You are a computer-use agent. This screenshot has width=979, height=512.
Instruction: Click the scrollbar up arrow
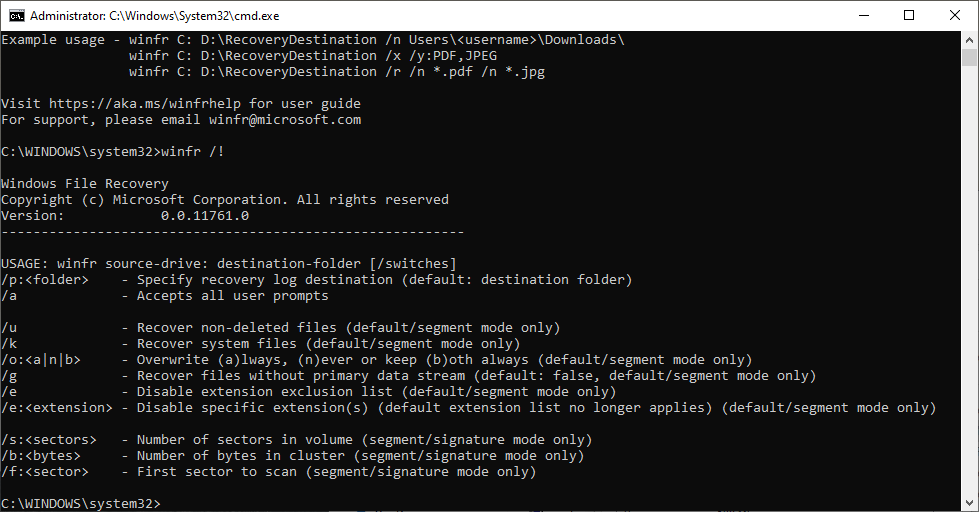970,39
